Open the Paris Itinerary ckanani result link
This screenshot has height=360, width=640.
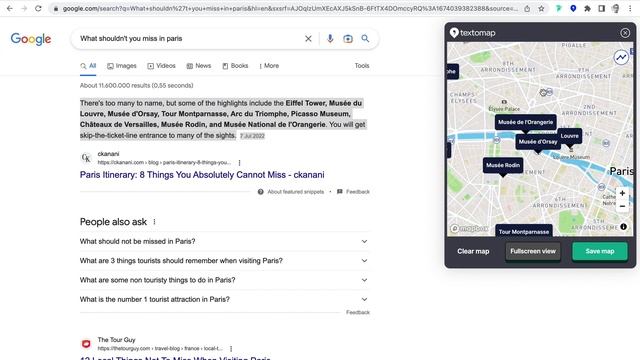[x=202, y=175]
